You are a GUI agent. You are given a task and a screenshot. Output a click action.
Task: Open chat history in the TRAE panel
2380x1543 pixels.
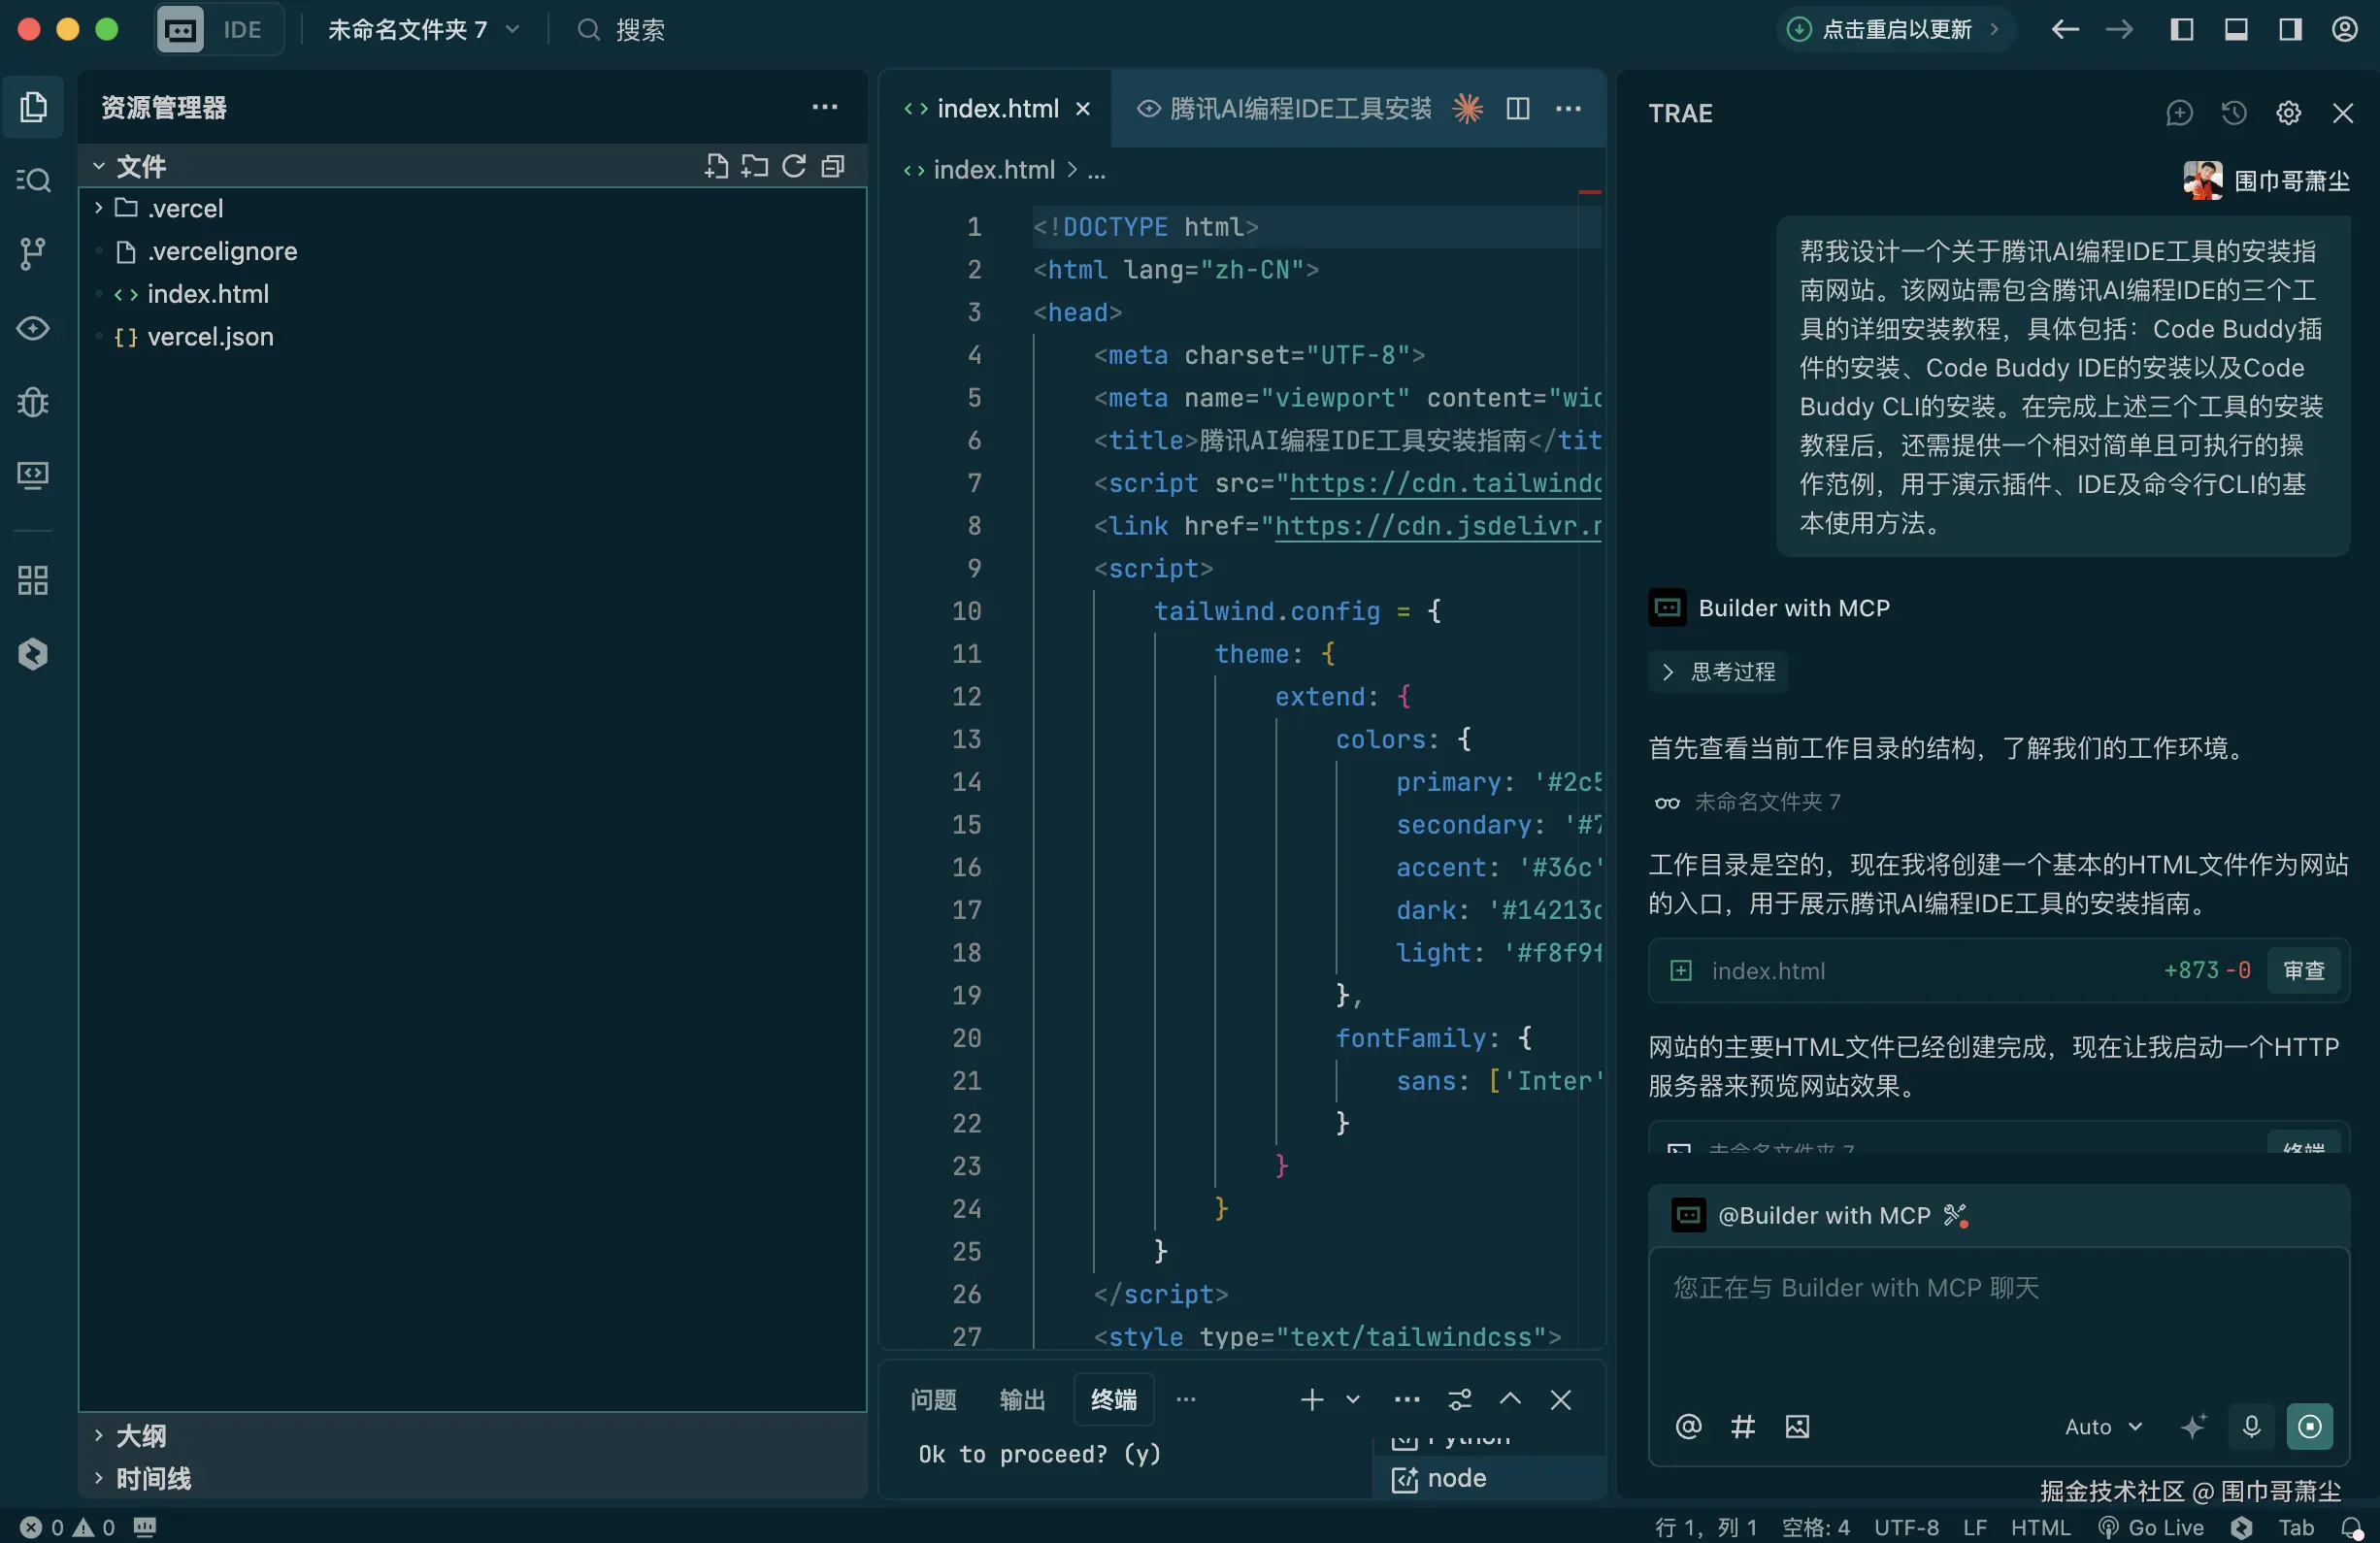(2234, 113)
